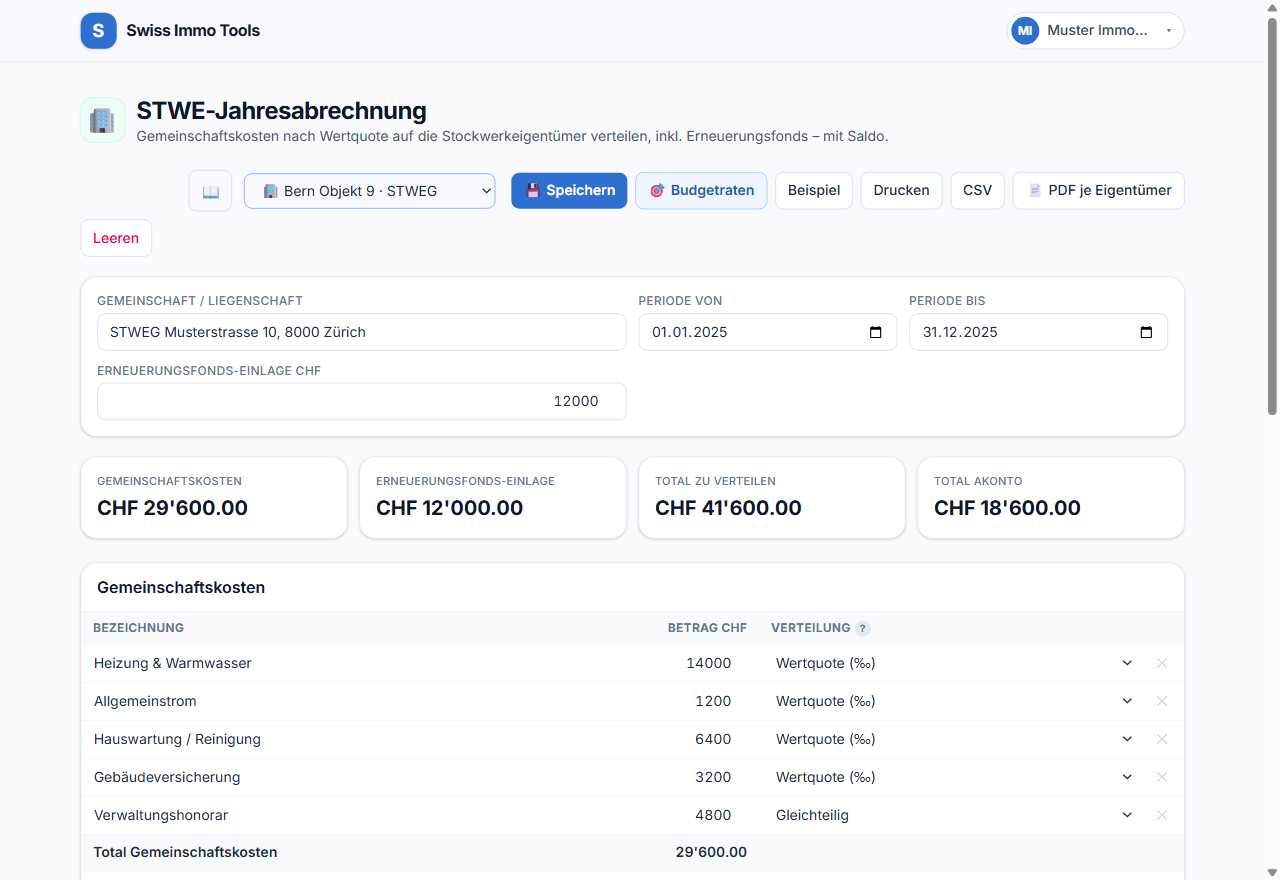The width and height of the screenshot is (1280, 880).
Task: Open Periode von calendar picker icon
Action: [x=876, y=332]
